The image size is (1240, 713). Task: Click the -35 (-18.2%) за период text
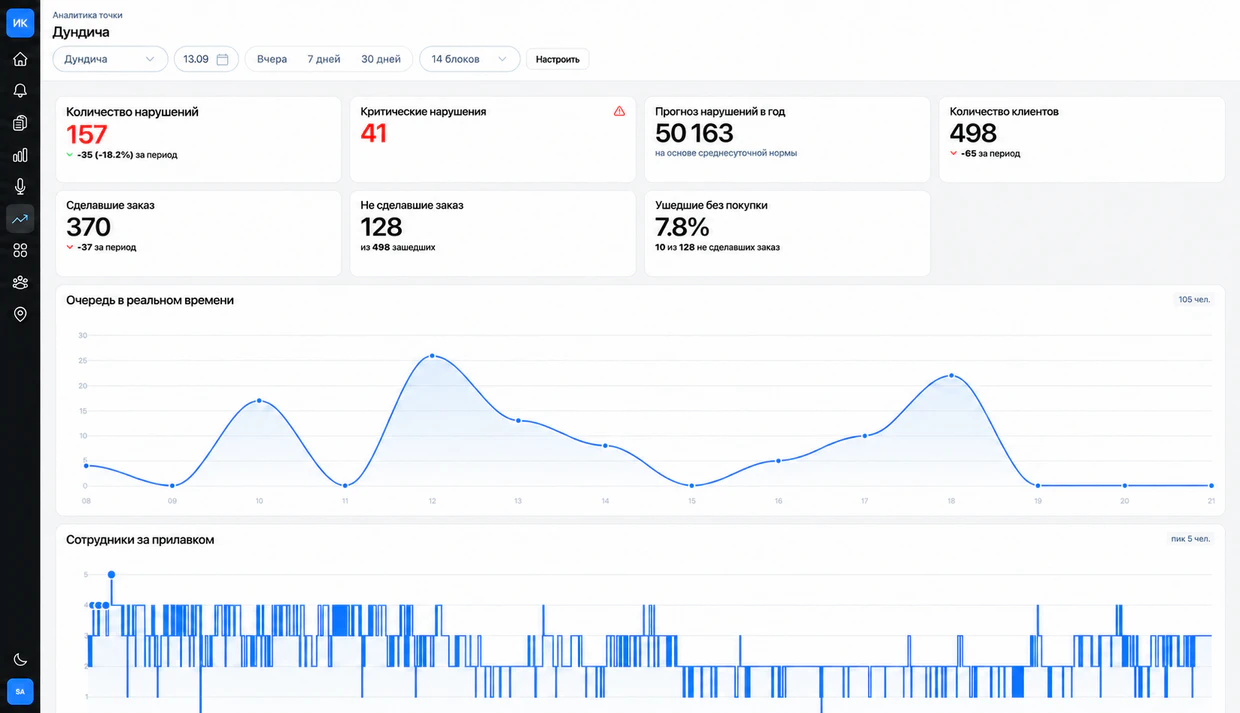tap(127, 155)
